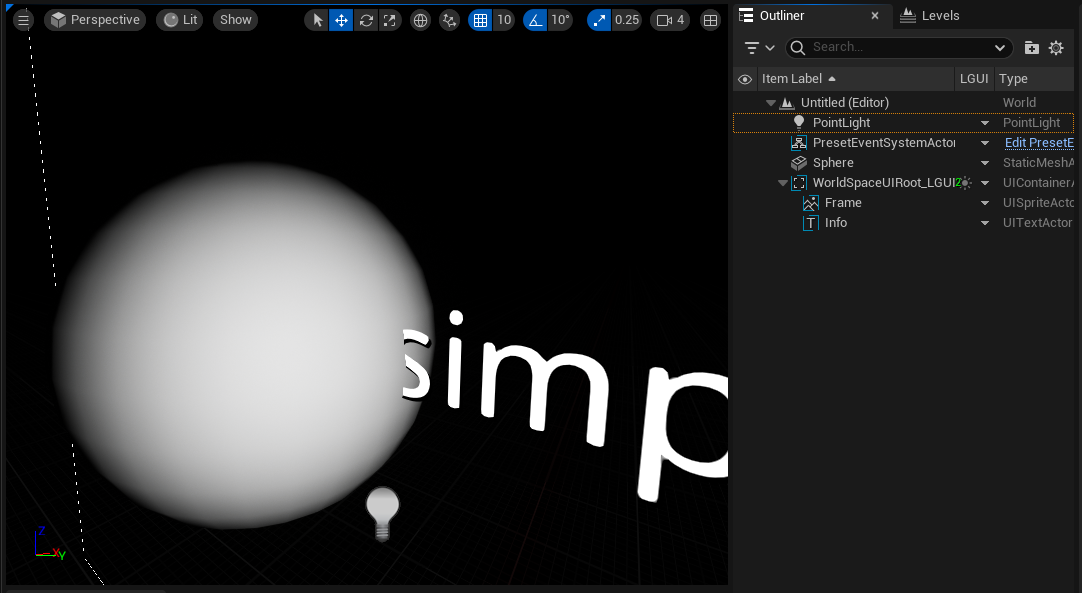Click the surface snapping icon
The width and height of the screenshot is (1082, 593).
pos(450,20)
